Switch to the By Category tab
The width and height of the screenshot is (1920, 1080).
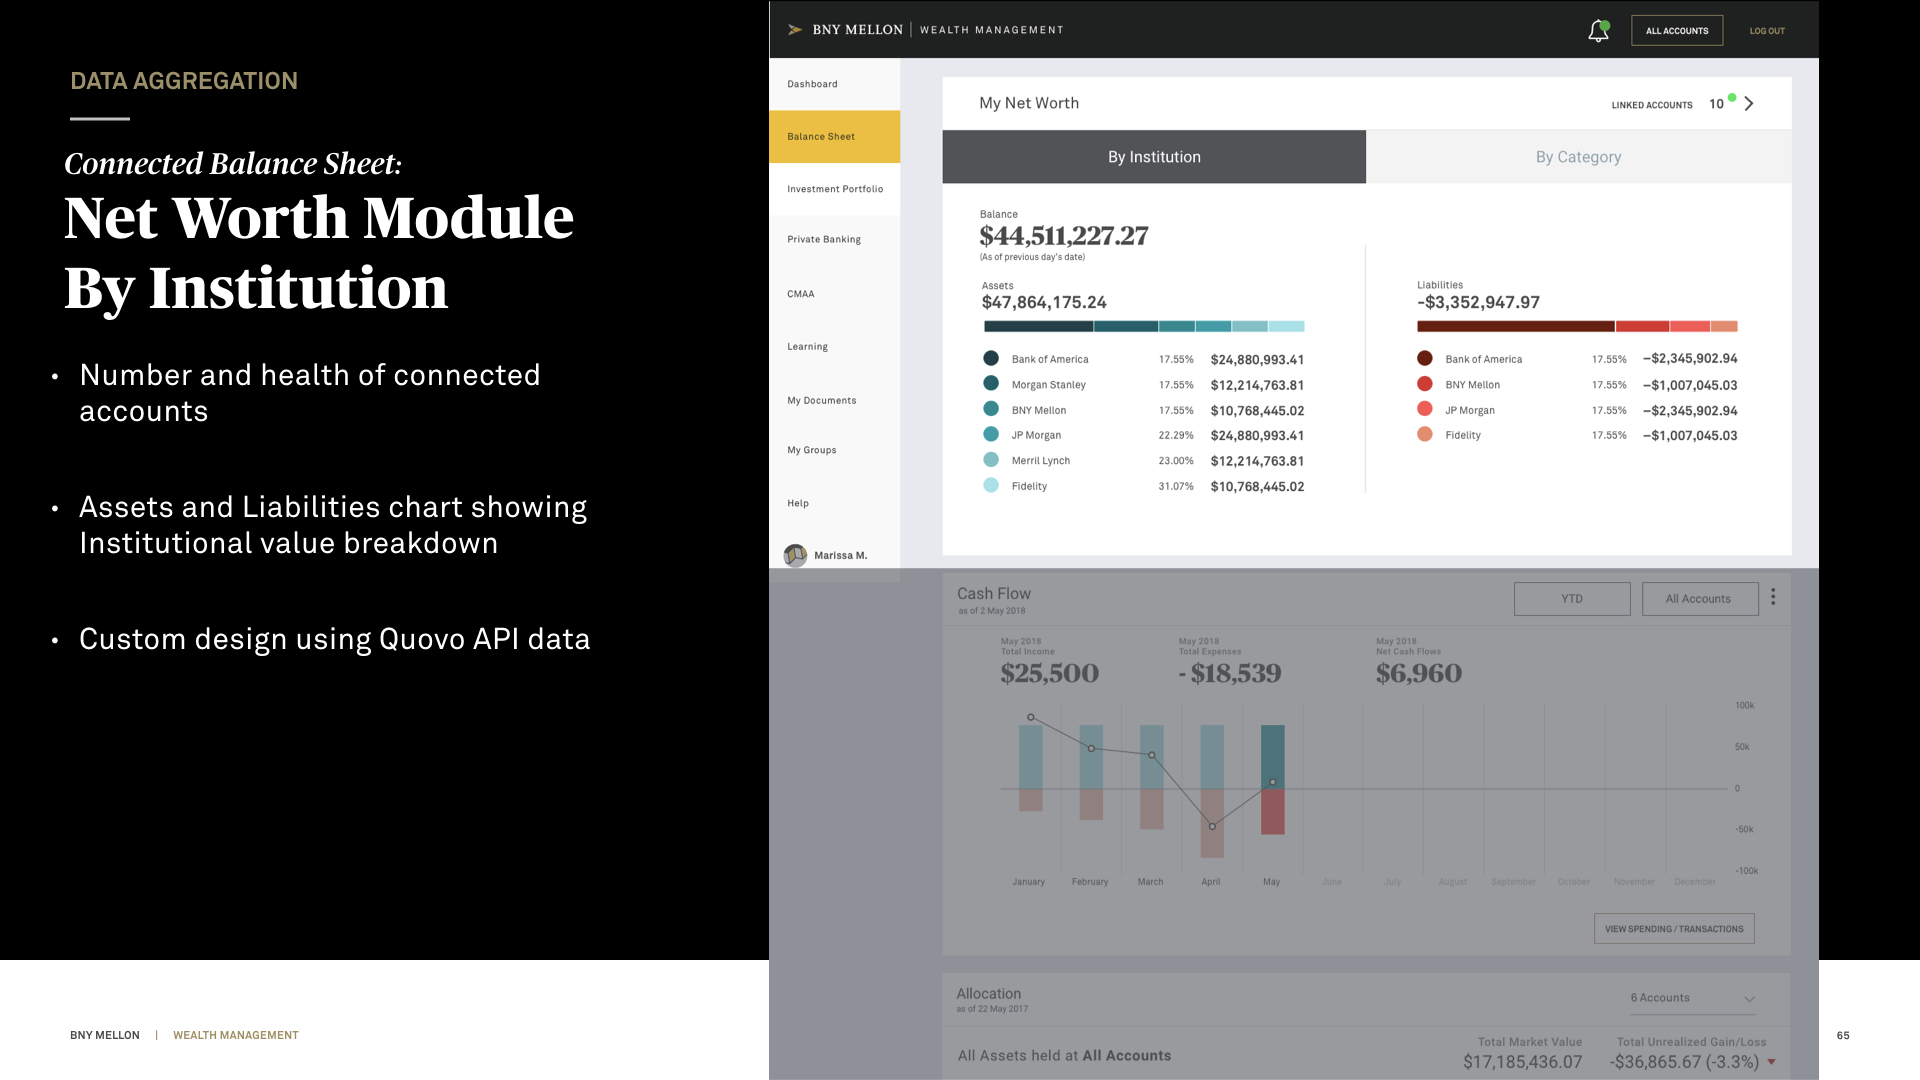[x=1579, y=157]
